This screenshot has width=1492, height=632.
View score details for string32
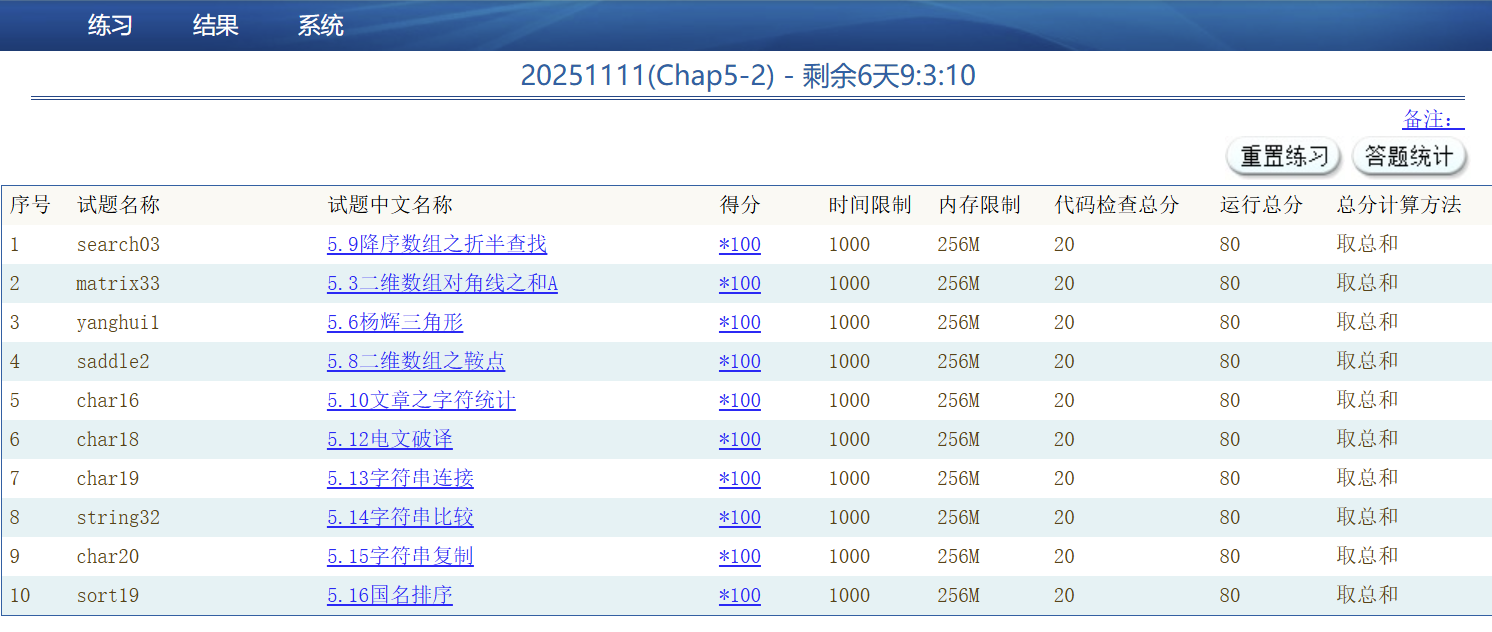(x=740, y=517)
